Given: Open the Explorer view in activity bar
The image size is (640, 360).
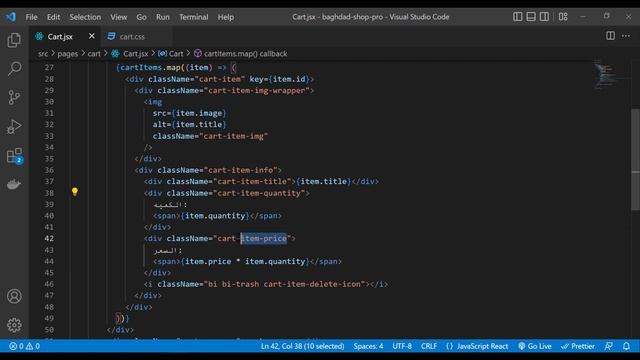Looking at the screenshot, I should click(14, 40).
